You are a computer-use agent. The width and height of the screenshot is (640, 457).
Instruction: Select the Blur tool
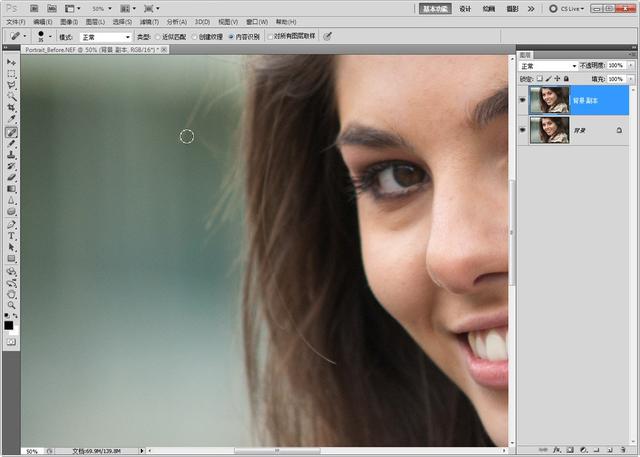click(11, 200)
